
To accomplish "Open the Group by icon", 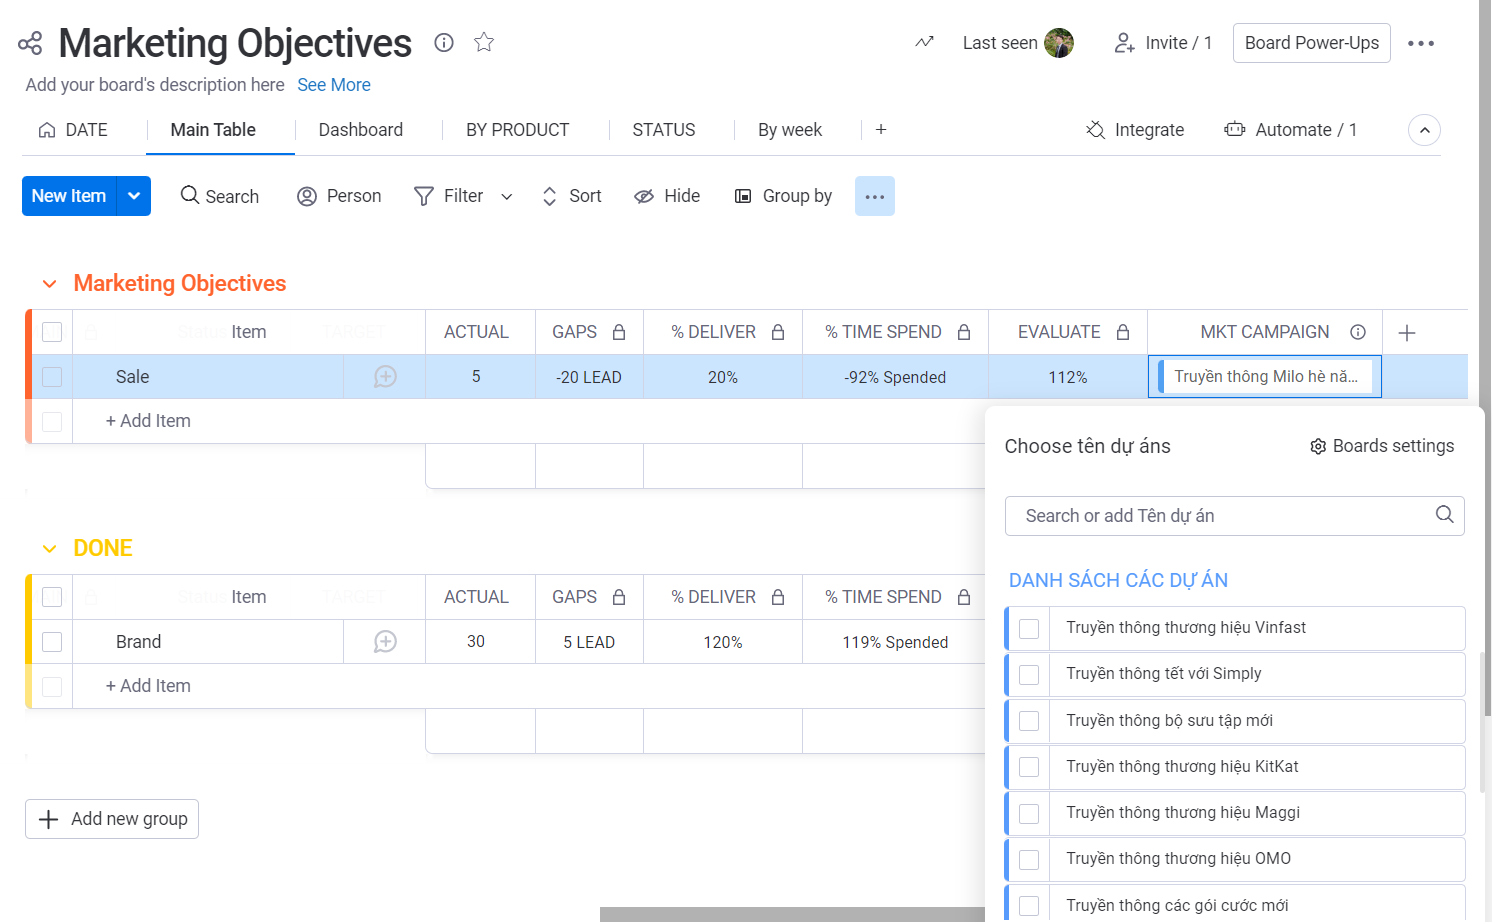I will (742, 196).
